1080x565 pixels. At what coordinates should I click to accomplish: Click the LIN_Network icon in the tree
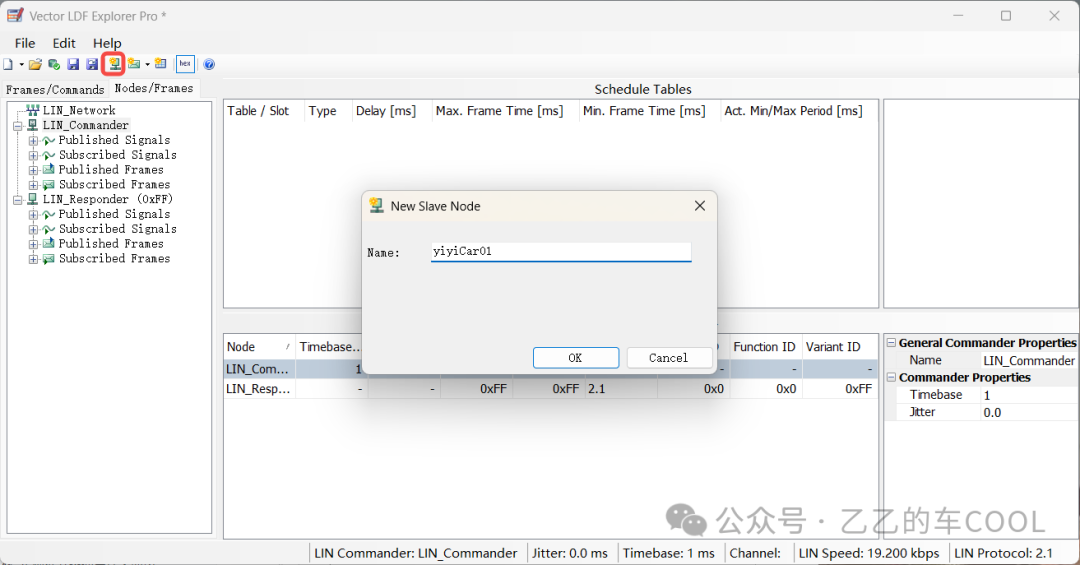tap(32, 110)
